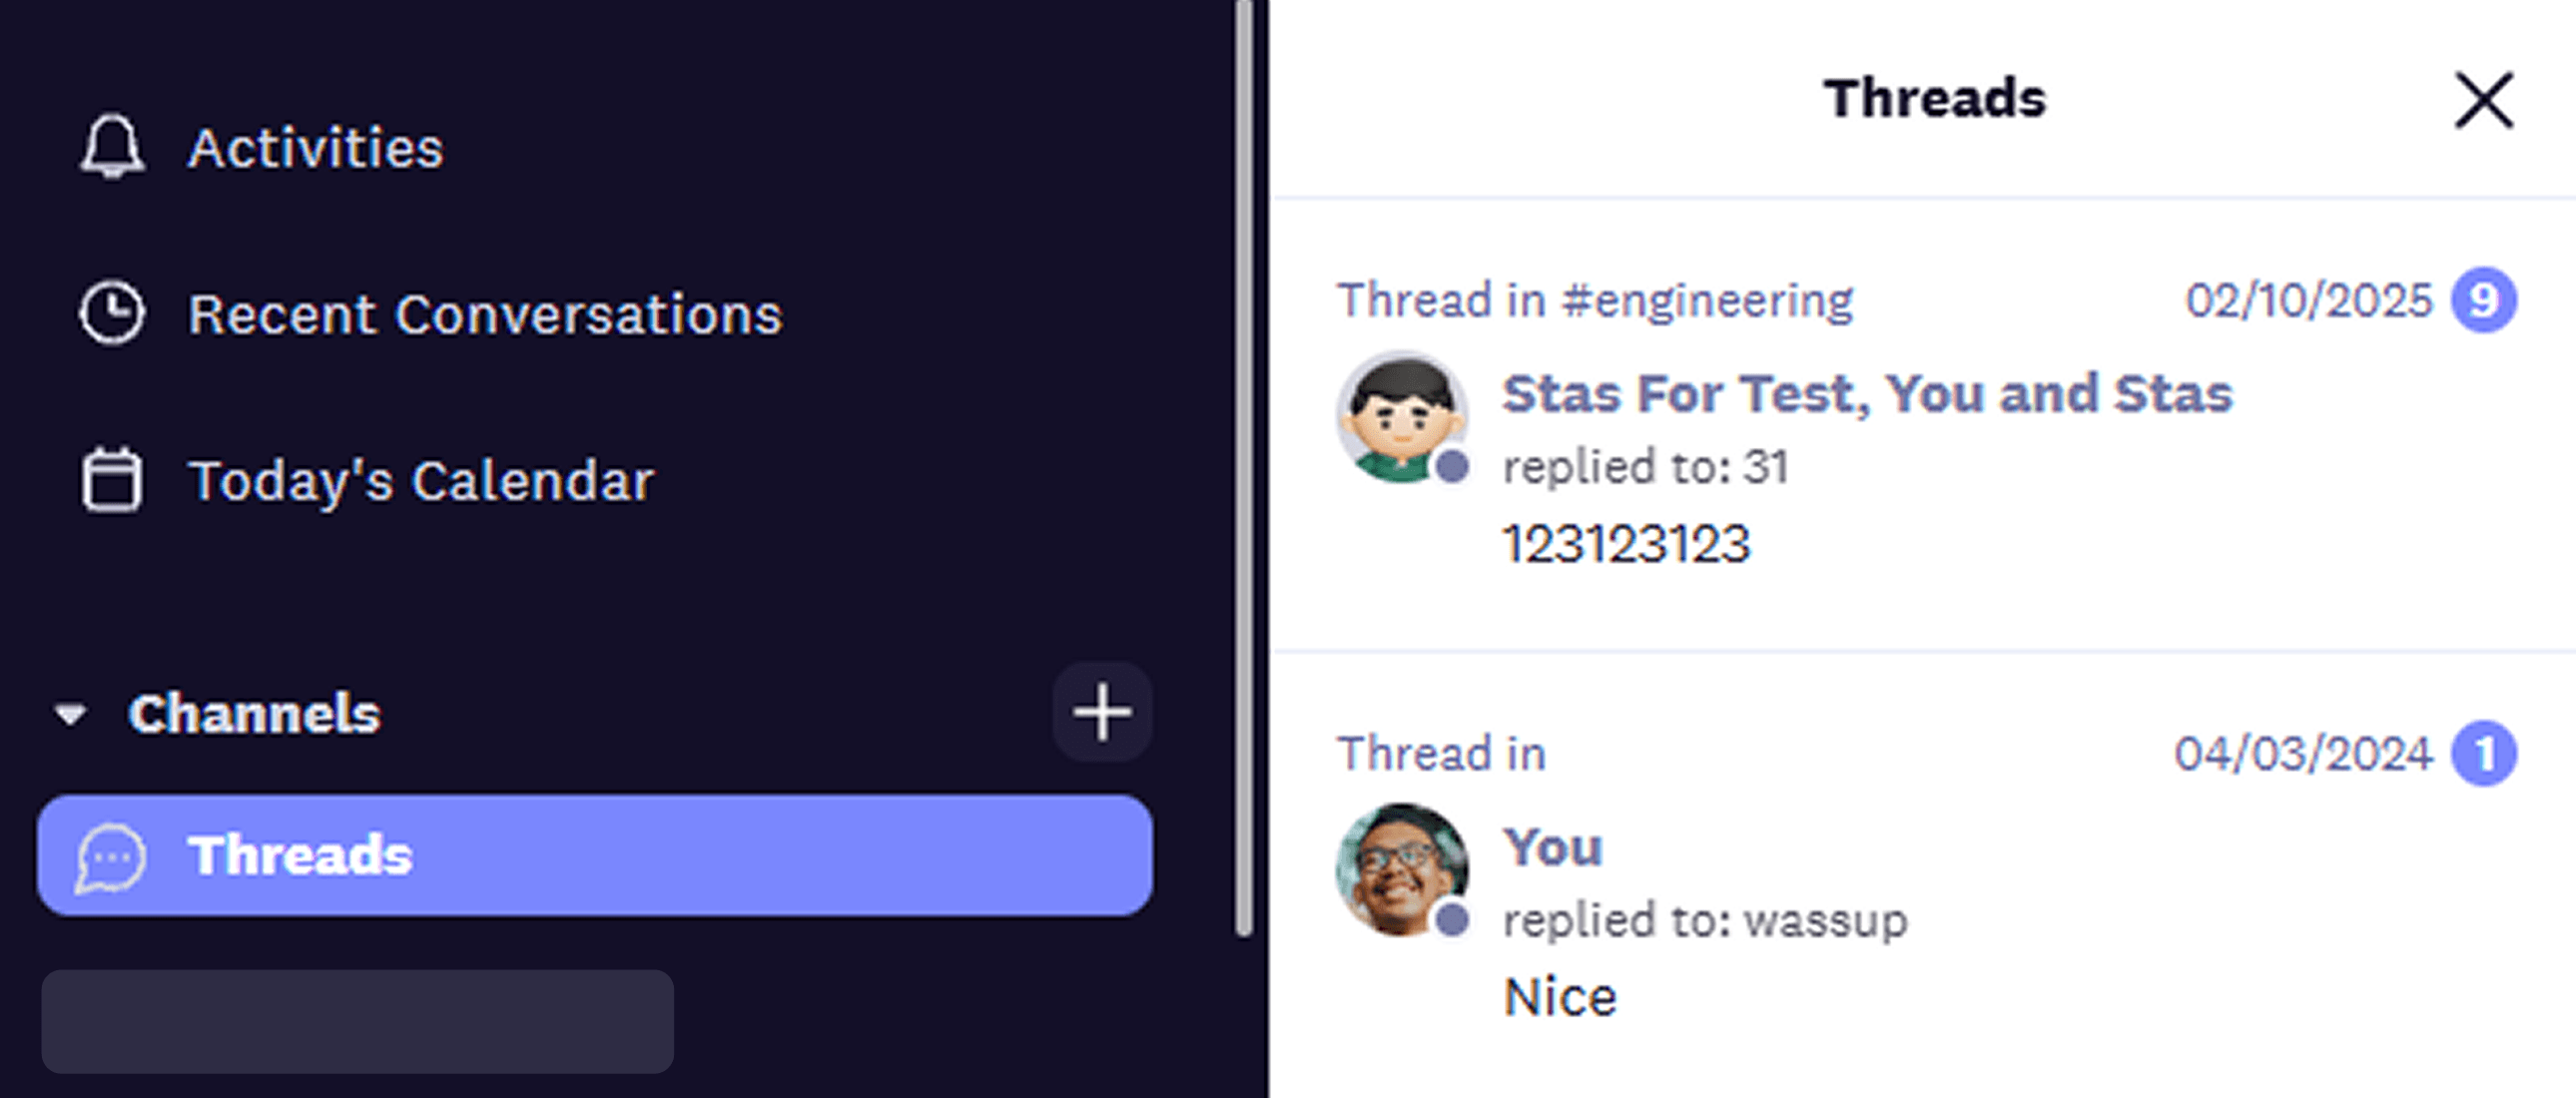
Task: Open Activities in the sidebar
Action: click(x=315, y=148)
